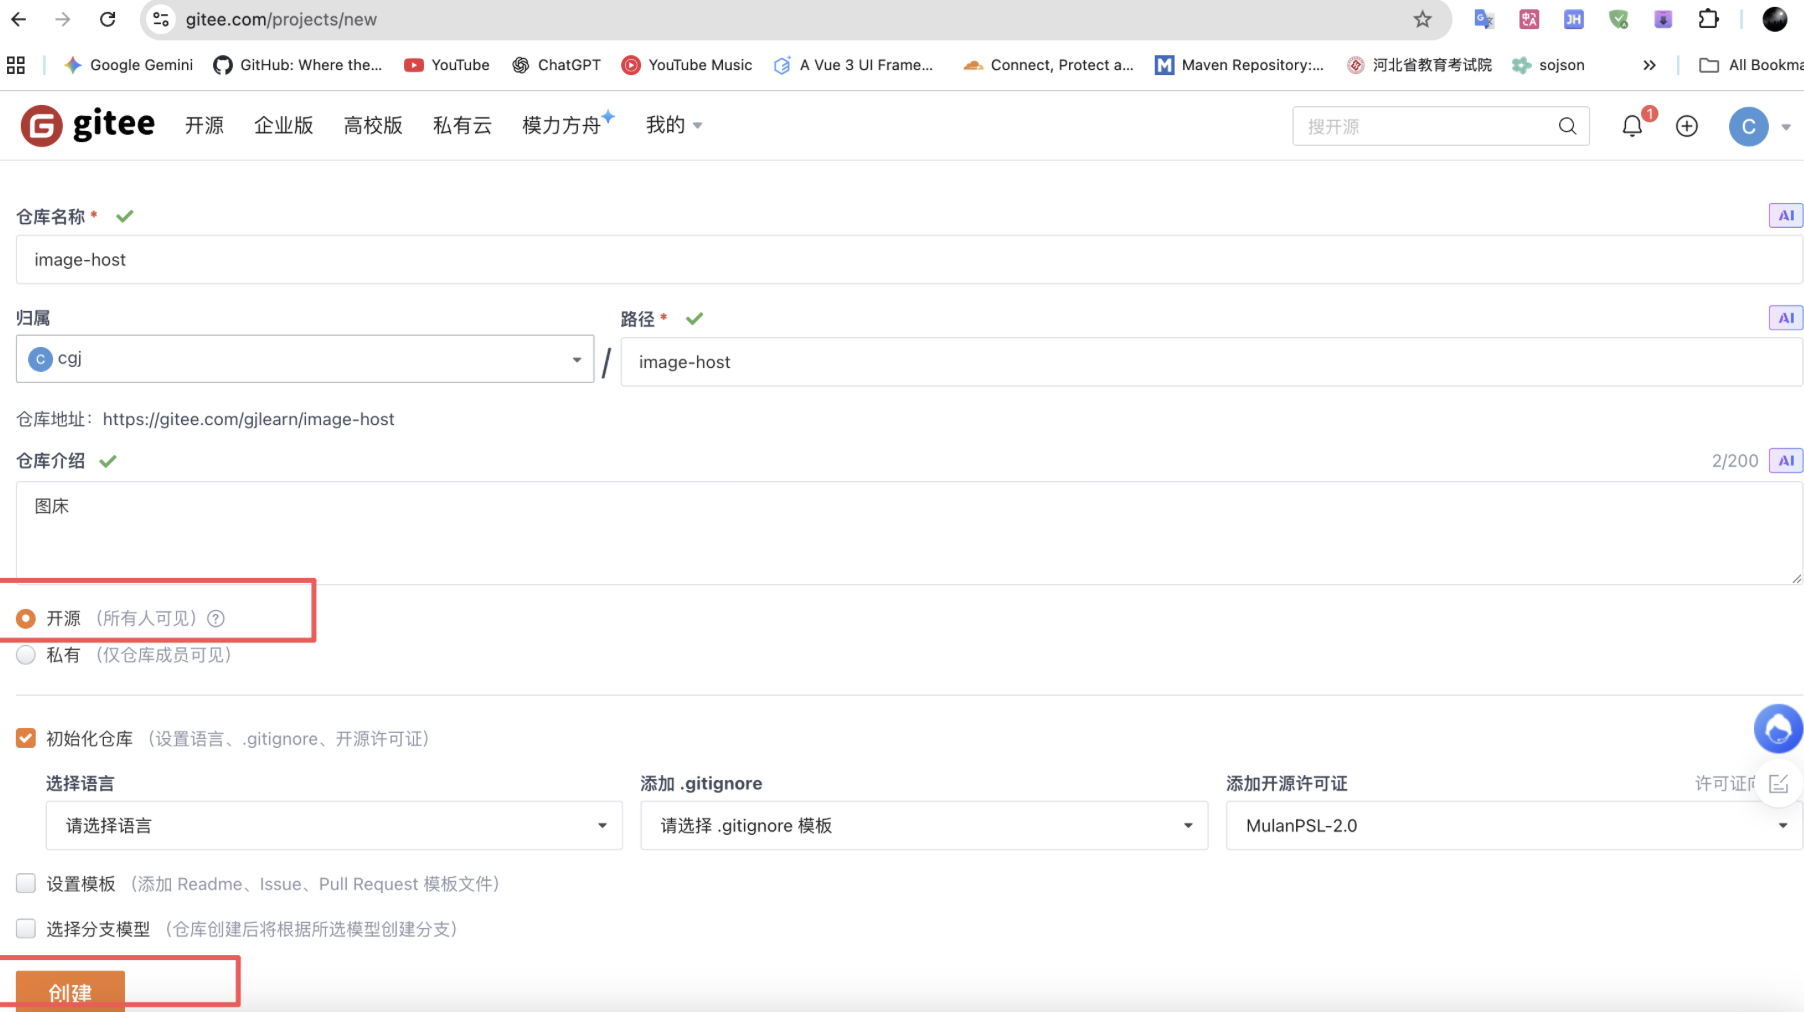Open the 归属 owner dropdown cgj

point(305,359)
